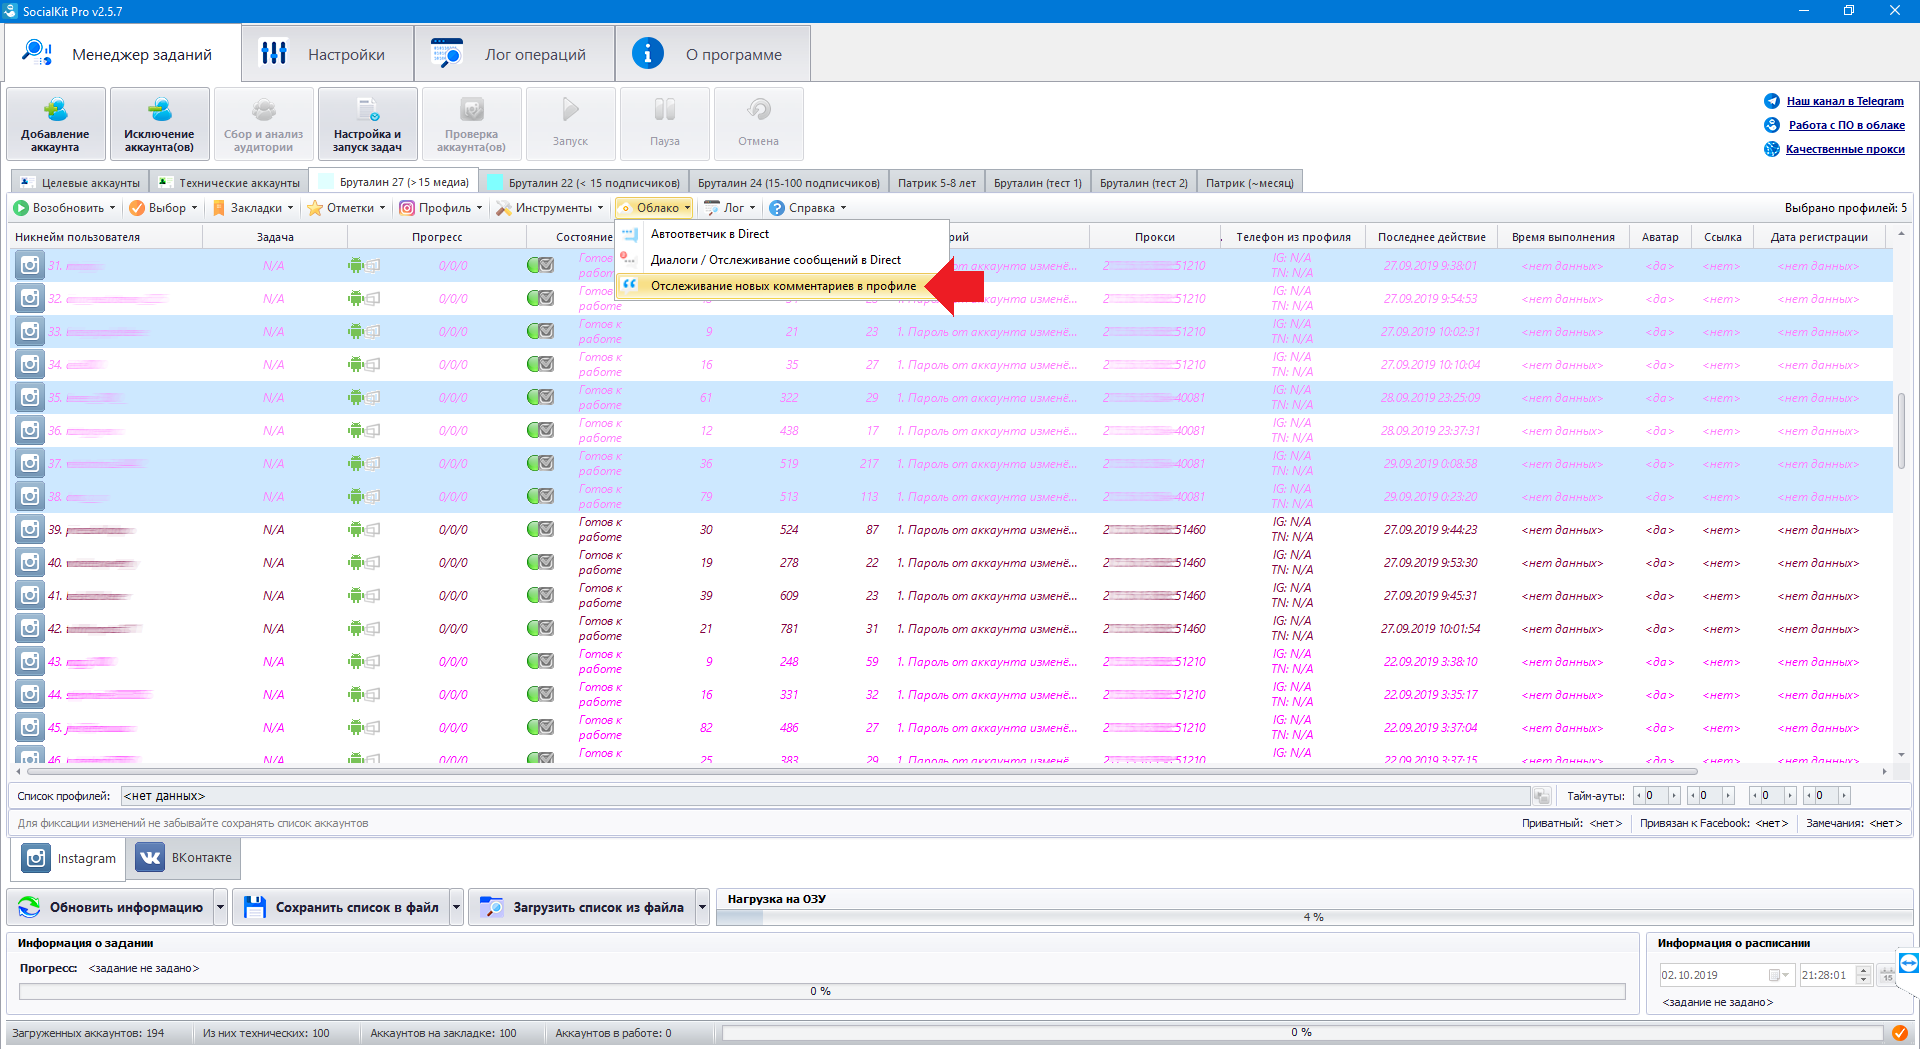Open the Закладки dropdown

(x=253, y=208)
